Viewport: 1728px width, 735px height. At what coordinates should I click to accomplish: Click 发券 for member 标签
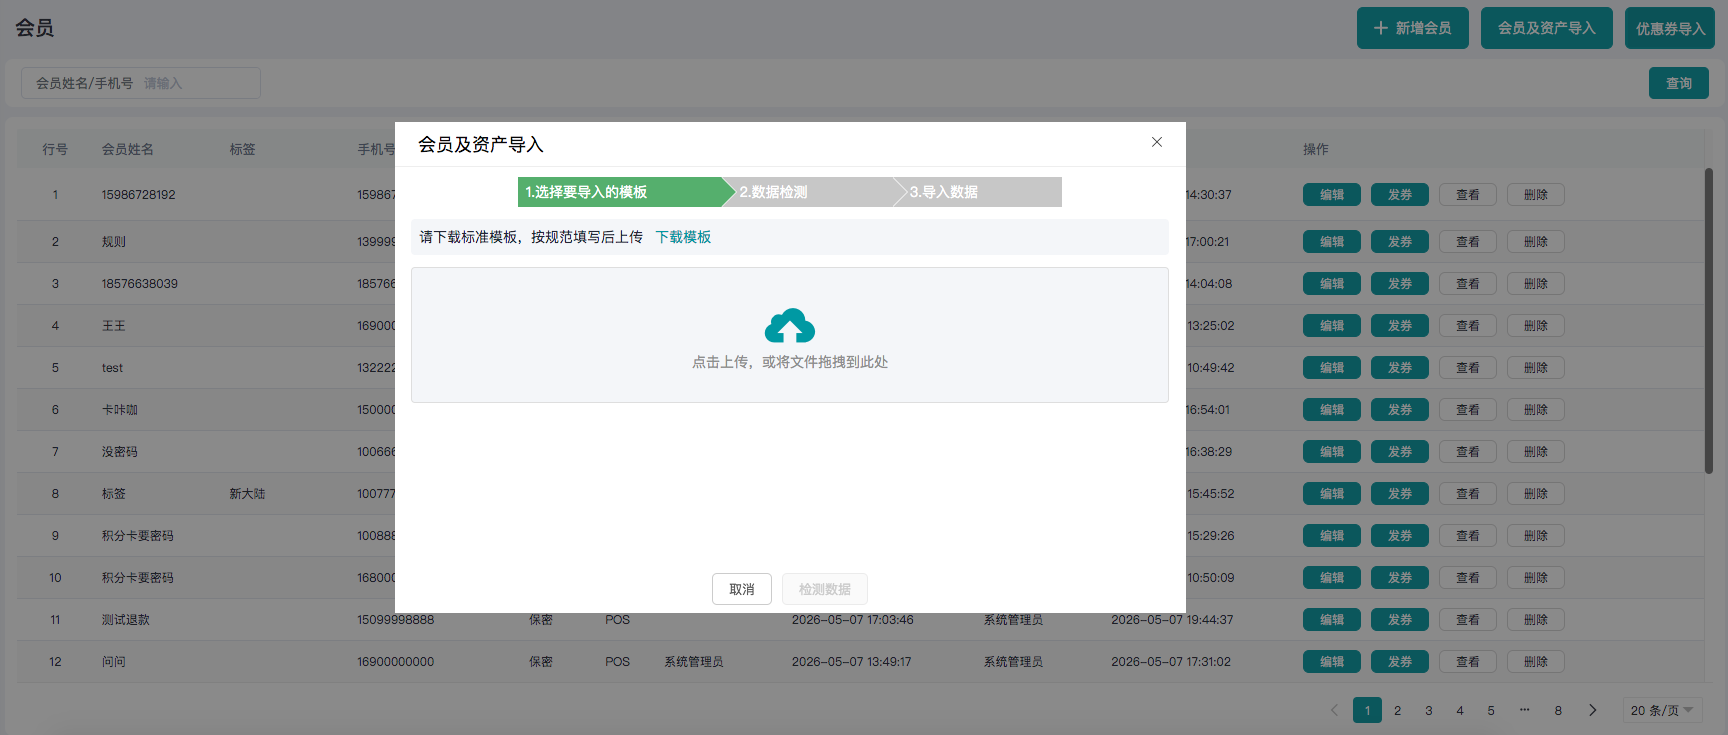point(1400,494)
